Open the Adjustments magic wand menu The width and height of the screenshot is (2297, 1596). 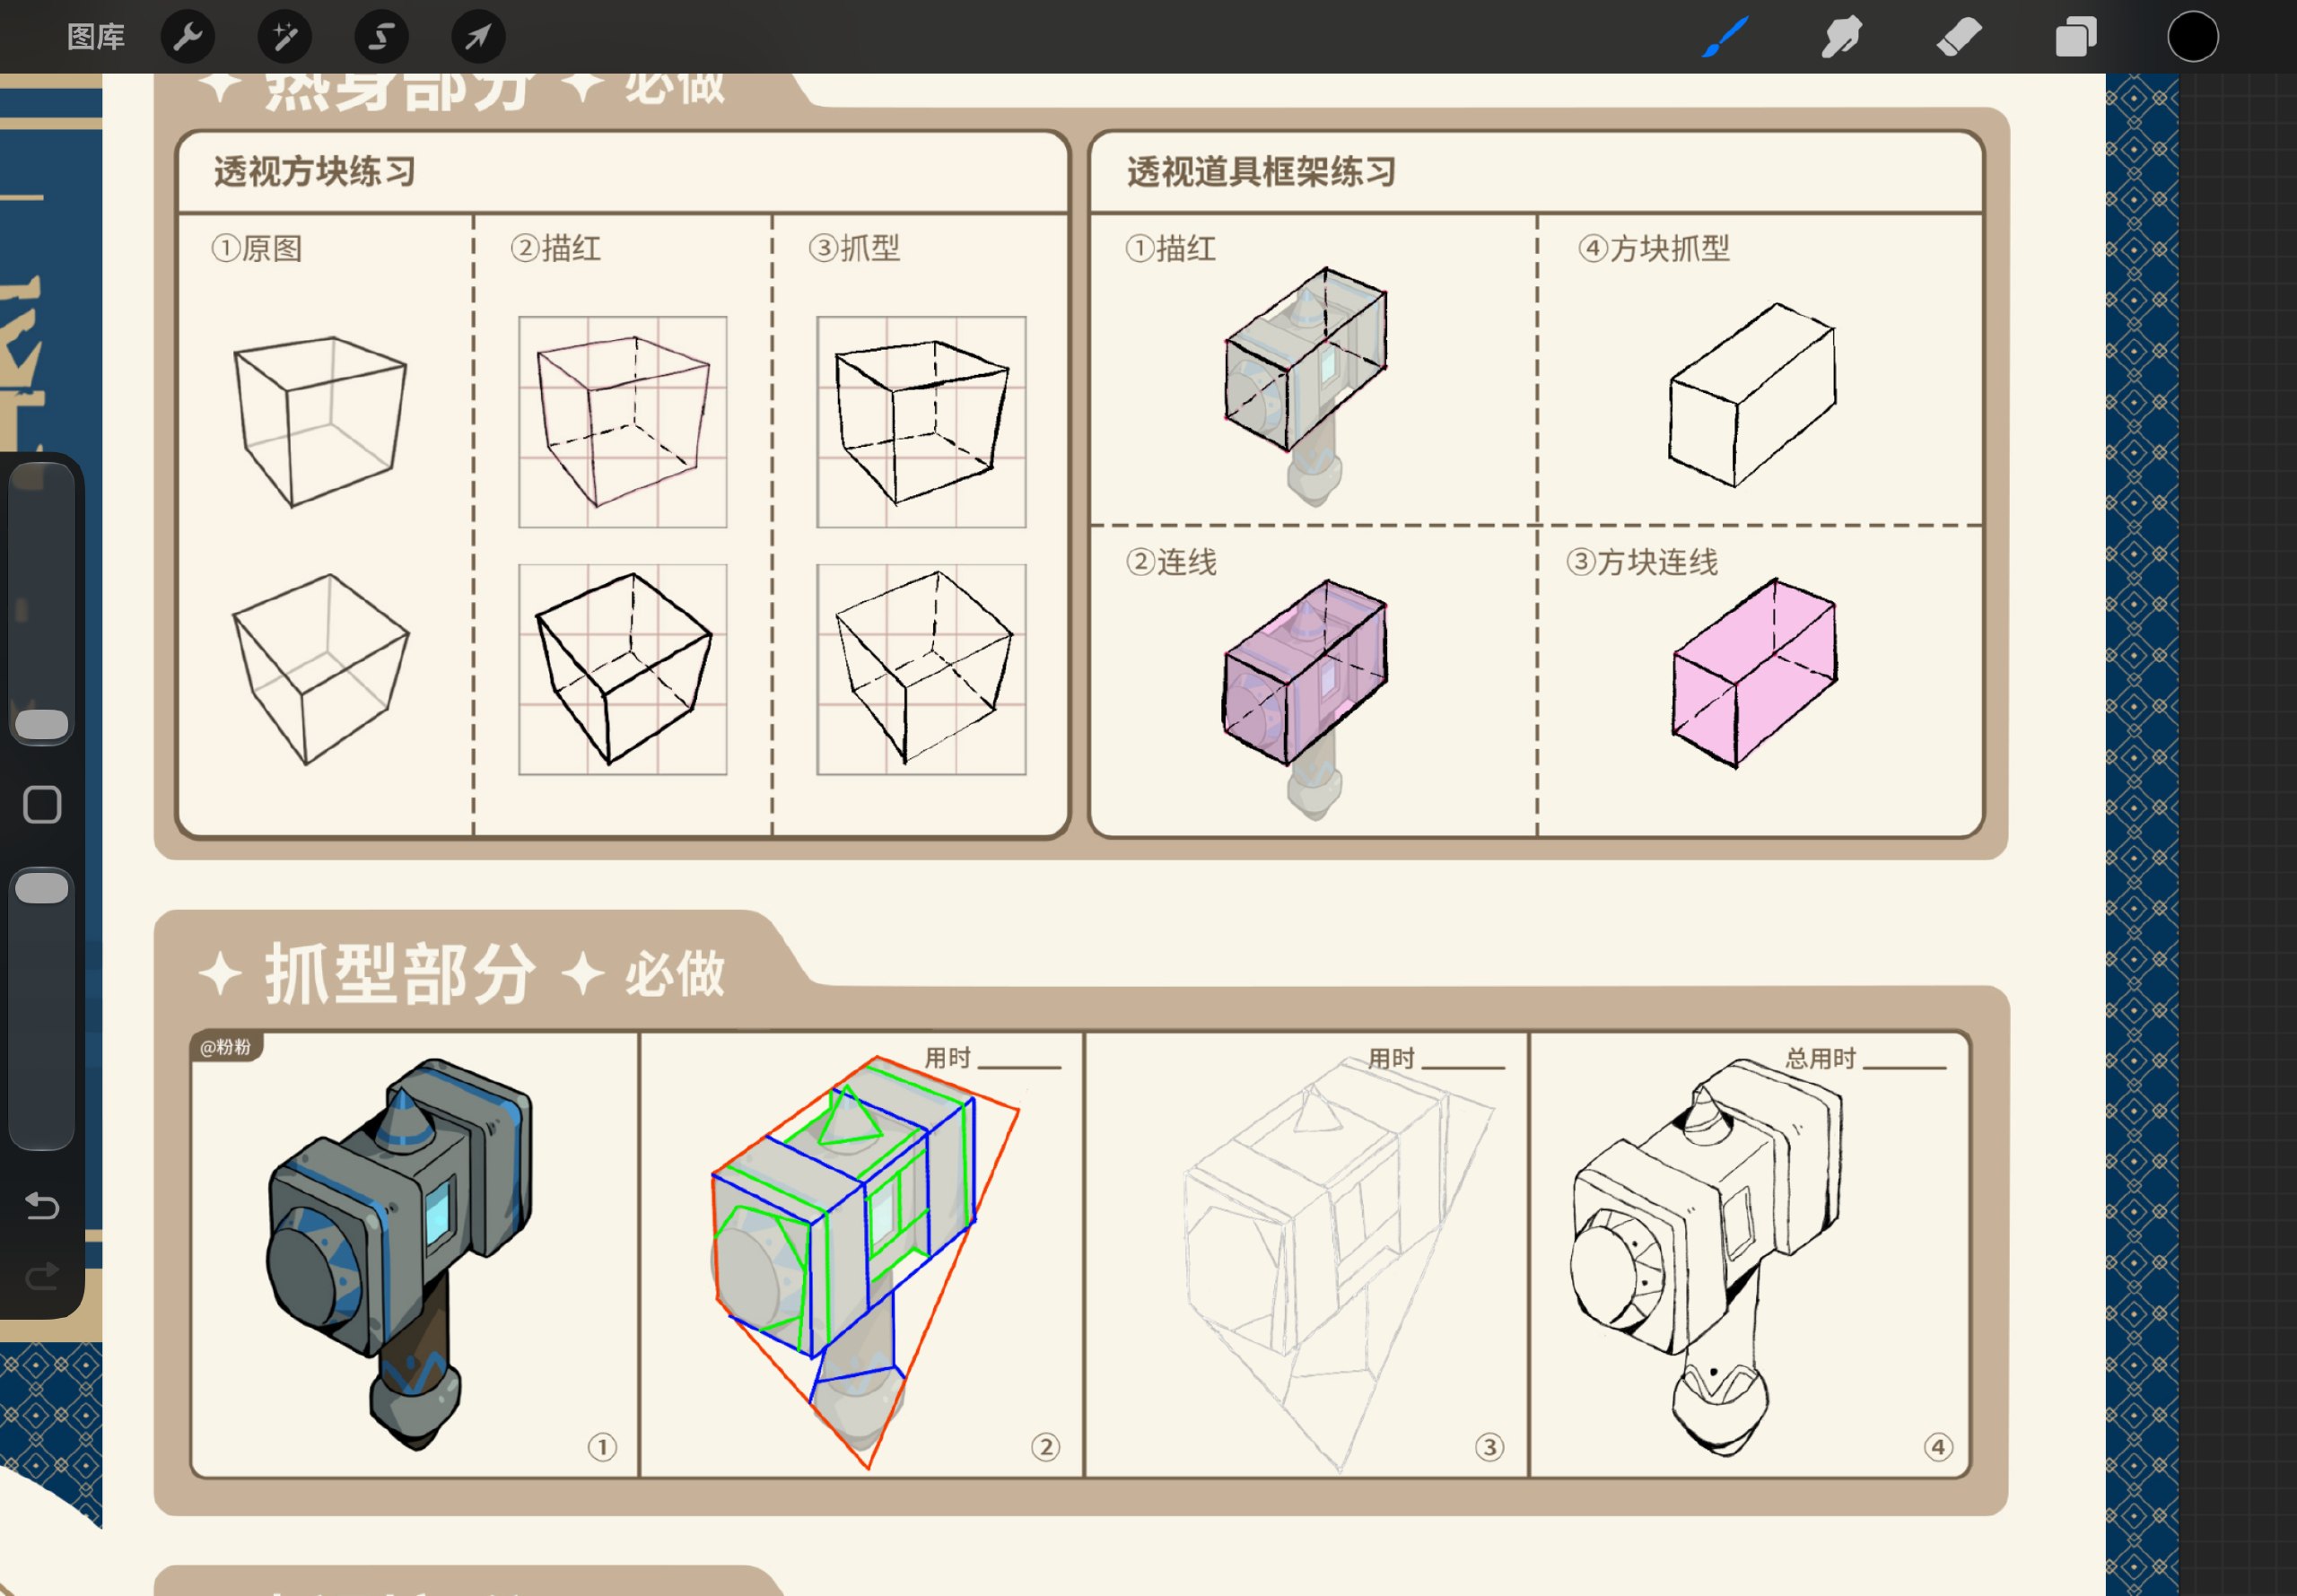(285, 37)
